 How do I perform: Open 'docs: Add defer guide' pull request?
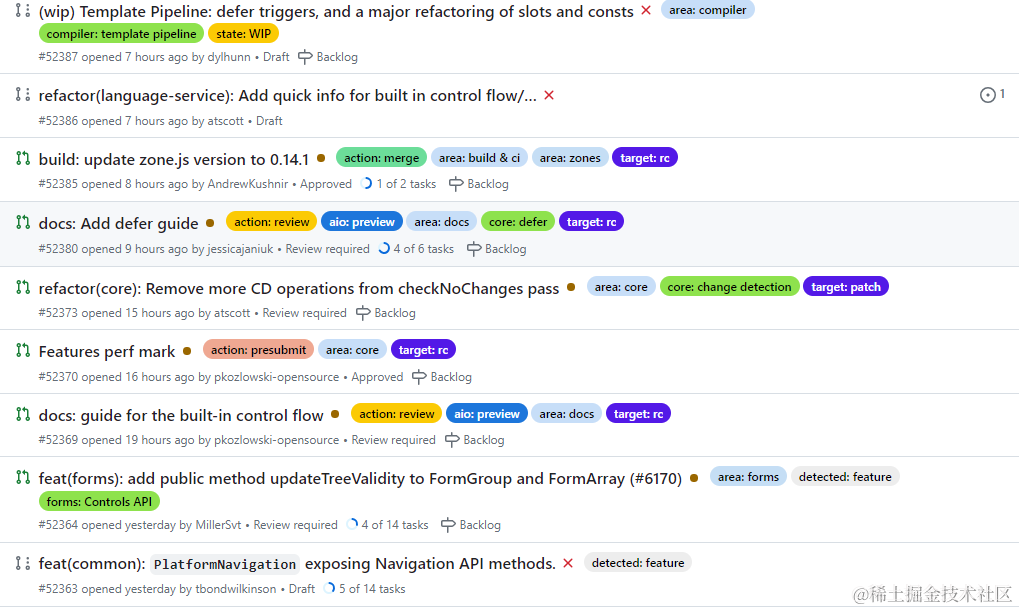[x=118, y=223]
